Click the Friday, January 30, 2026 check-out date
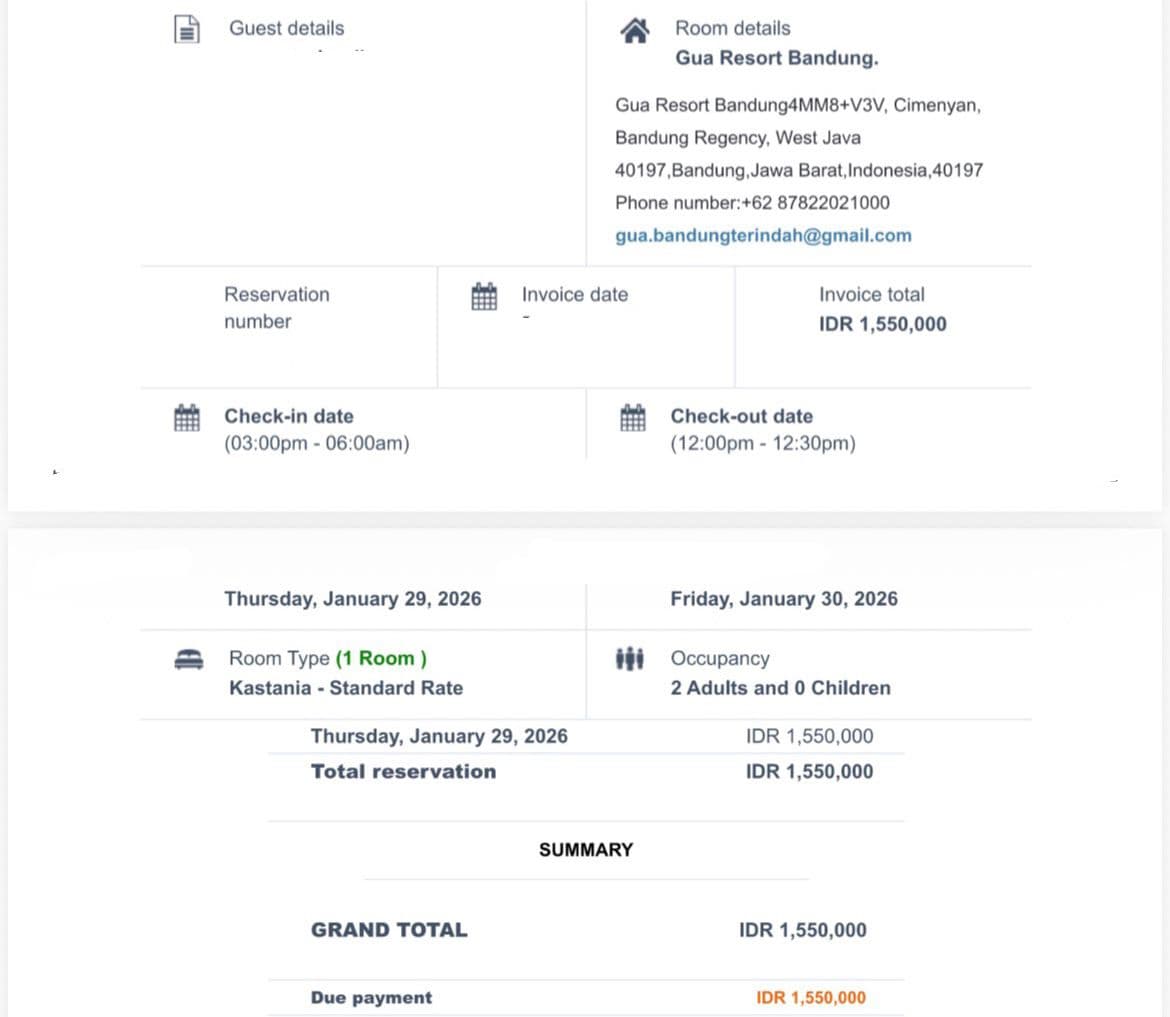This screenshot has width=1170, height=1017. [x=784, y=599]
